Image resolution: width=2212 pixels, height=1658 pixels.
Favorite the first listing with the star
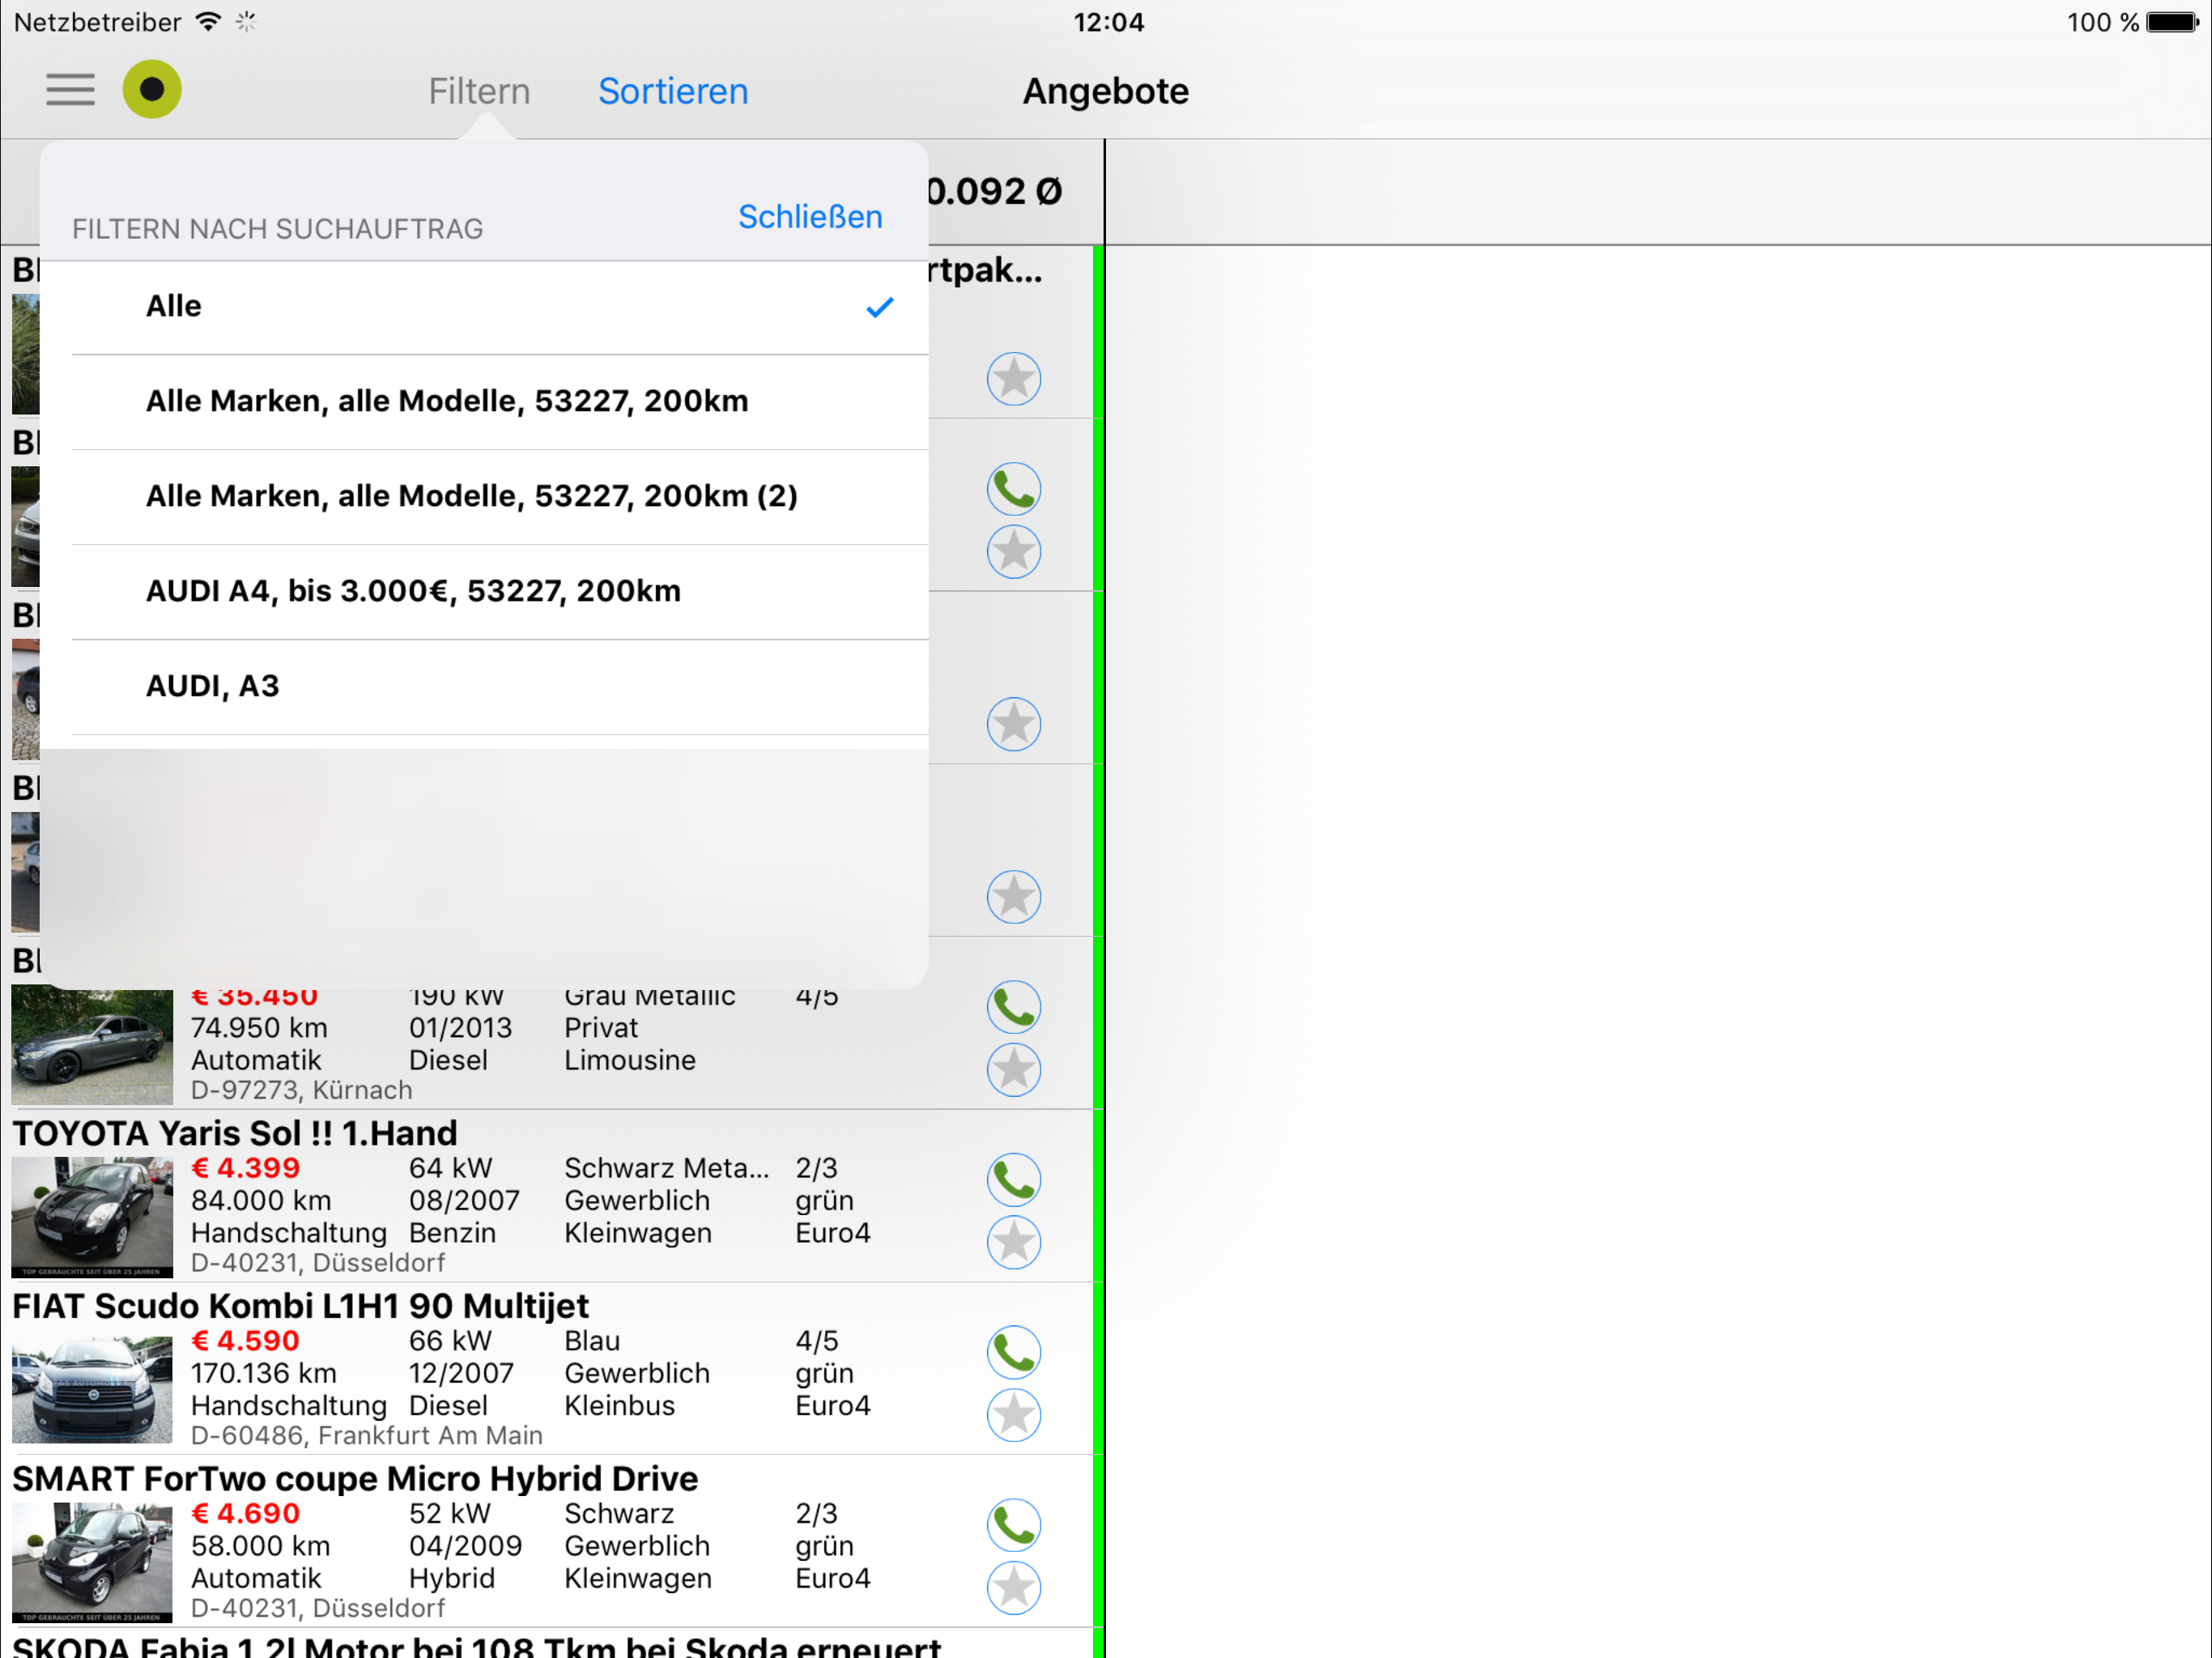point(1014,379)
